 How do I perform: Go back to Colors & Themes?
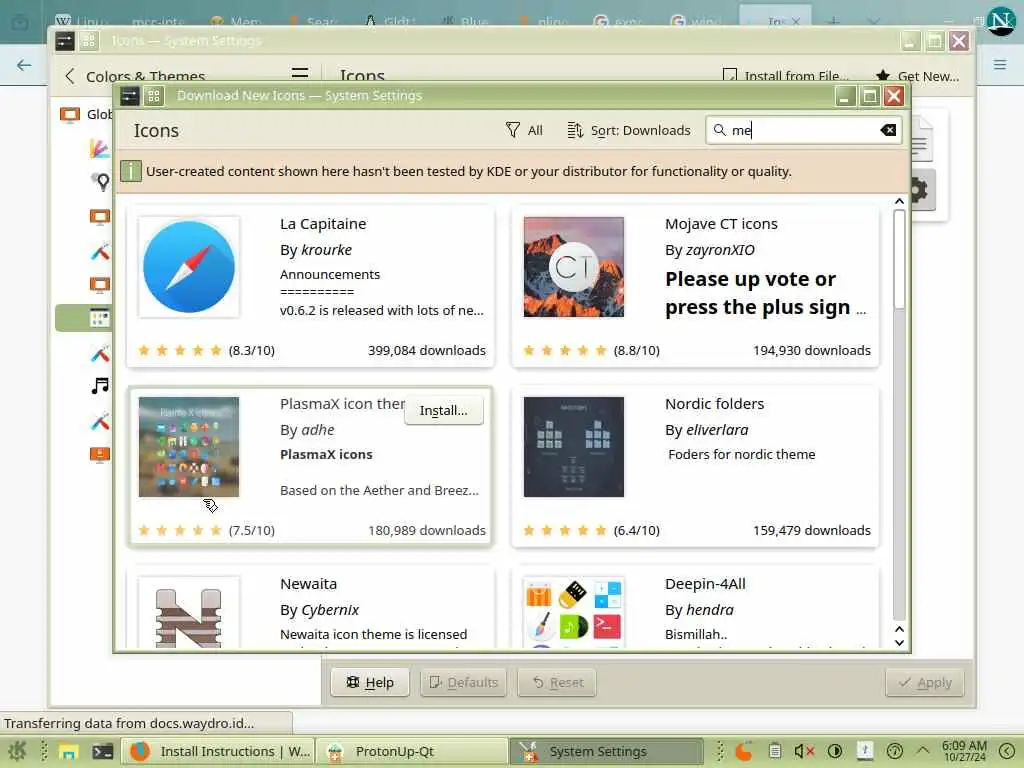(x=136, y=76)
